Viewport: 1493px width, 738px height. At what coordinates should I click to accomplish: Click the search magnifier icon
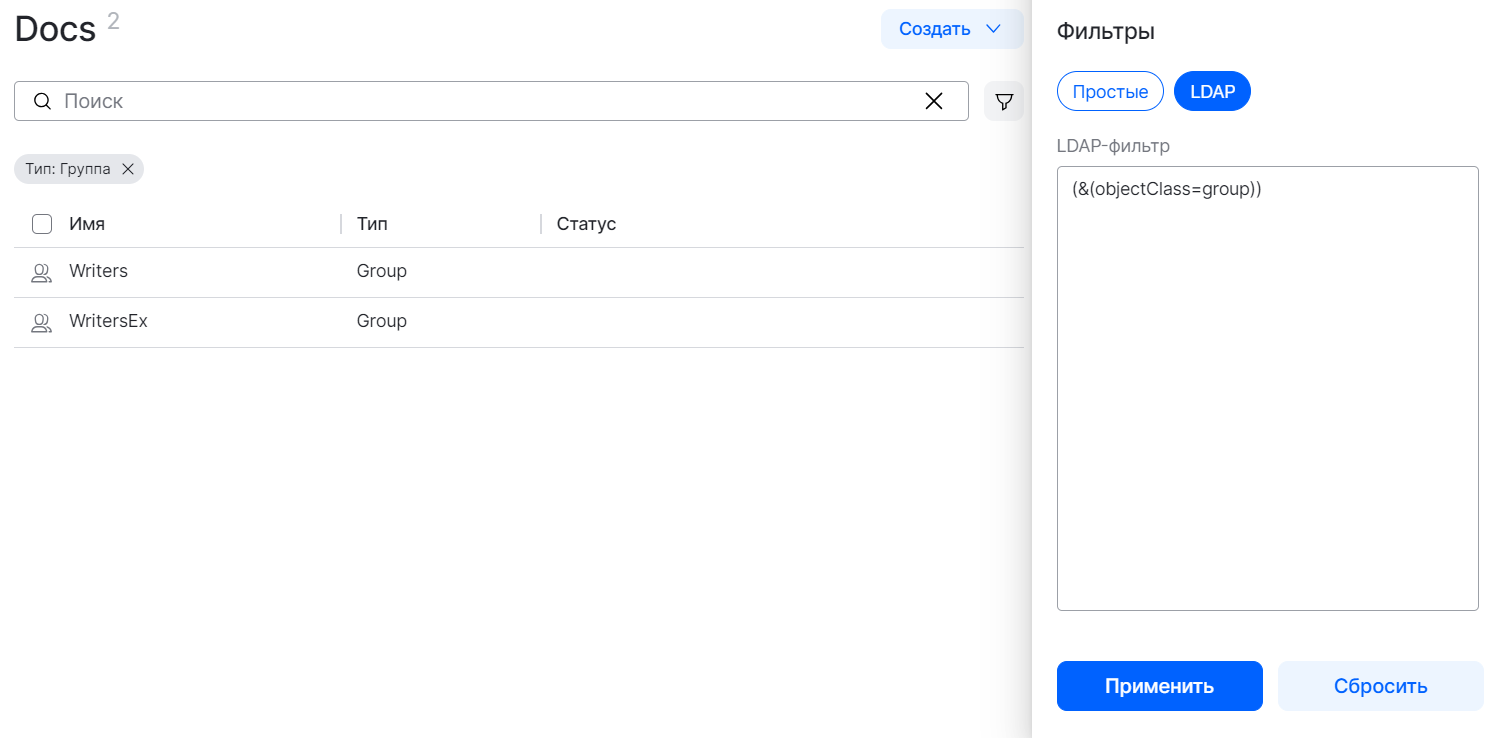click(42, 101)
